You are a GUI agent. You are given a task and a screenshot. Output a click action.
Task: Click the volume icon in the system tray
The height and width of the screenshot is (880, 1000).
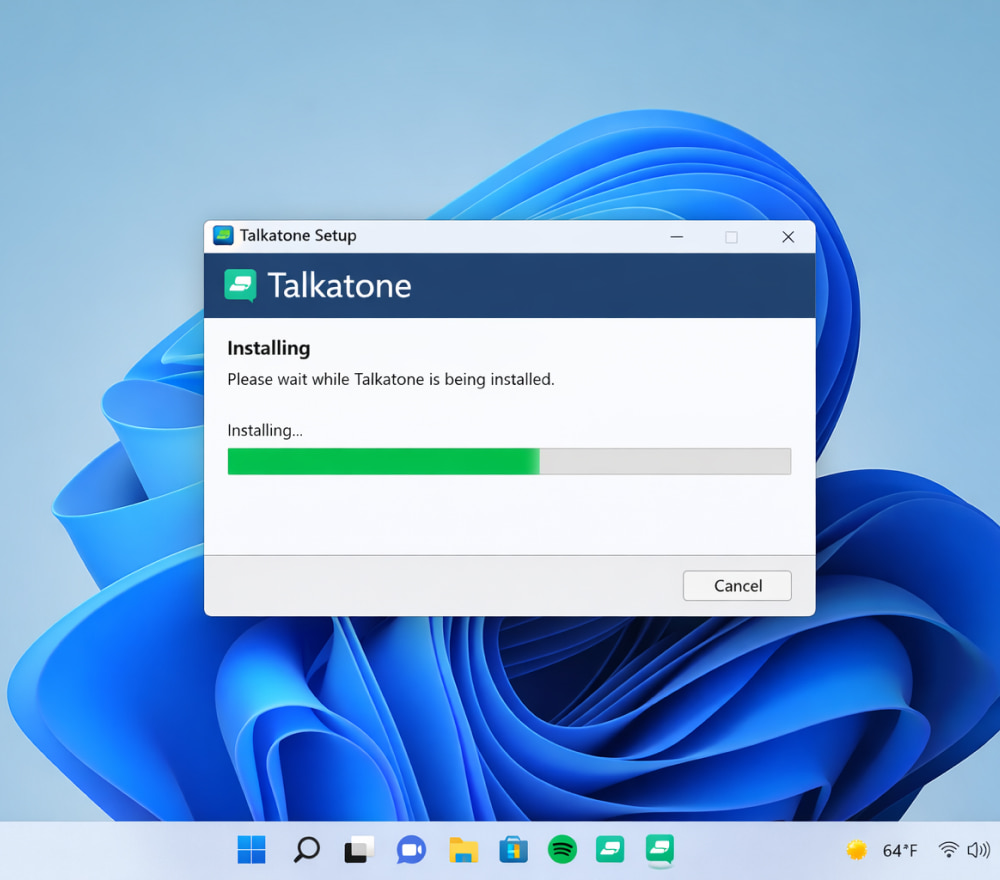coord(977,849)
